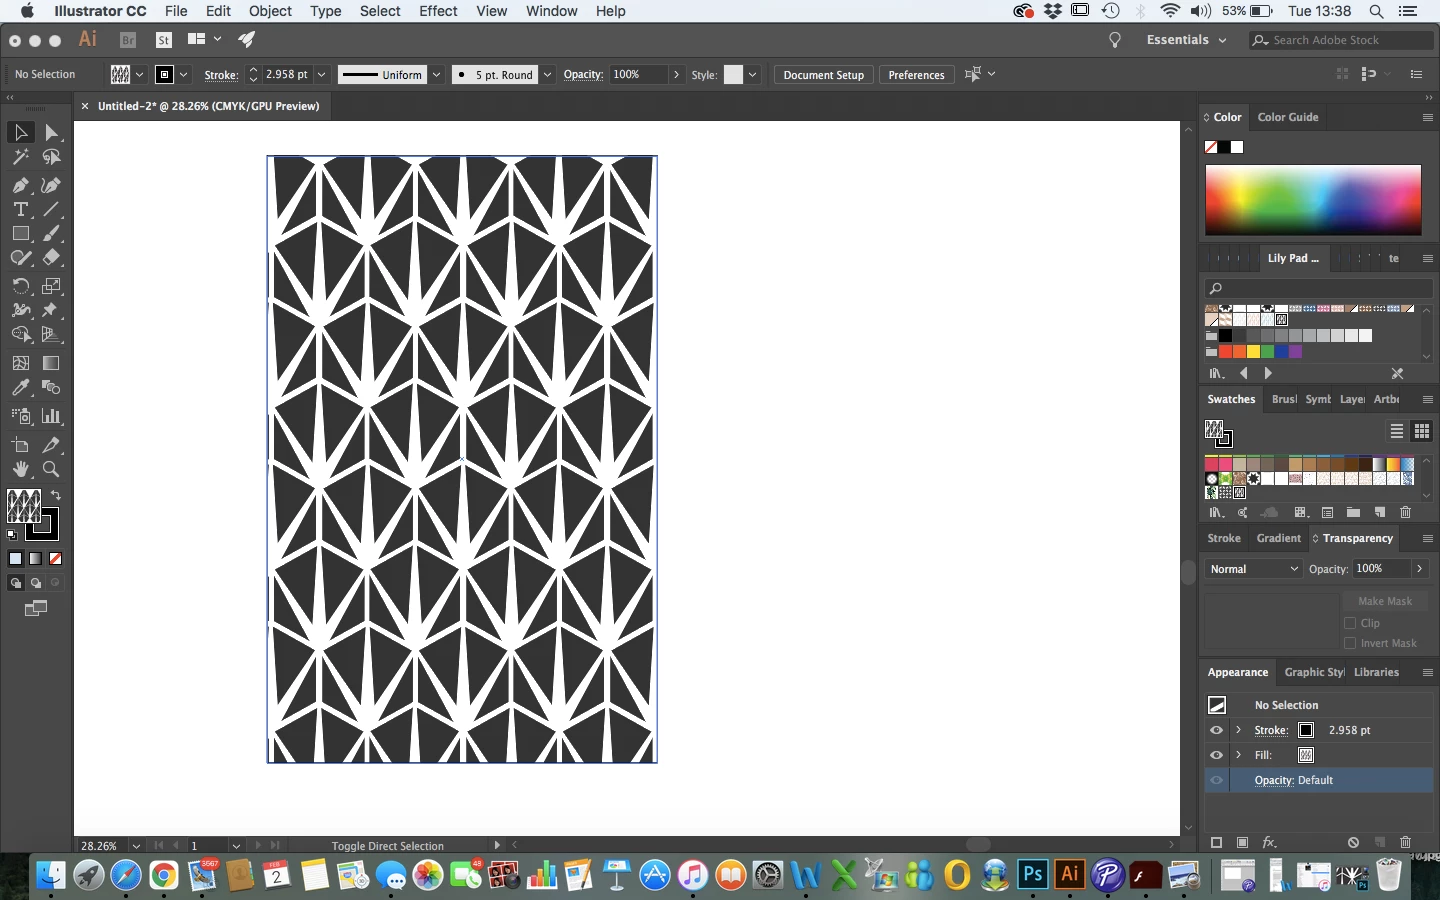
Task: Click the Make Mask button
Action: 1384,601
